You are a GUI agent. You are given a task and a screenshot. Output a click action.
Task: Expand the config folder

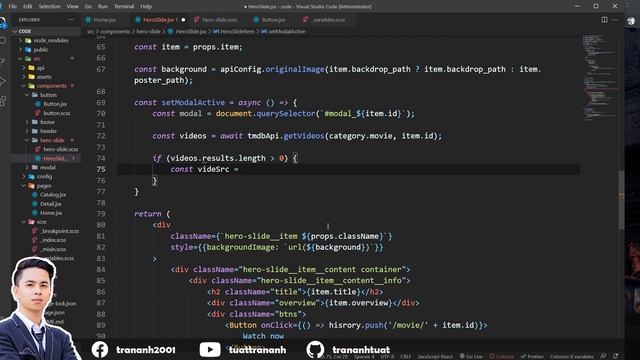[46, 176]
